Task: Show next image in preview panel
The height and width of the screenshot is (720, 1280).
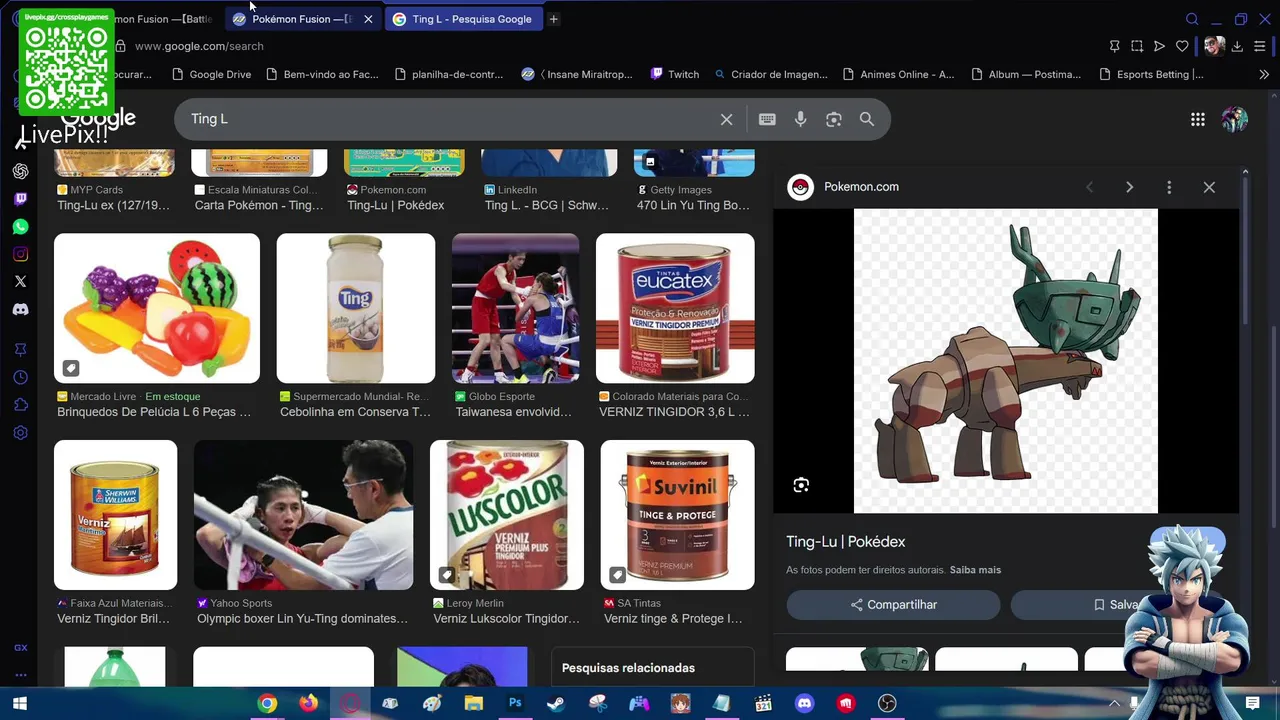Action: click(1129, 187)
